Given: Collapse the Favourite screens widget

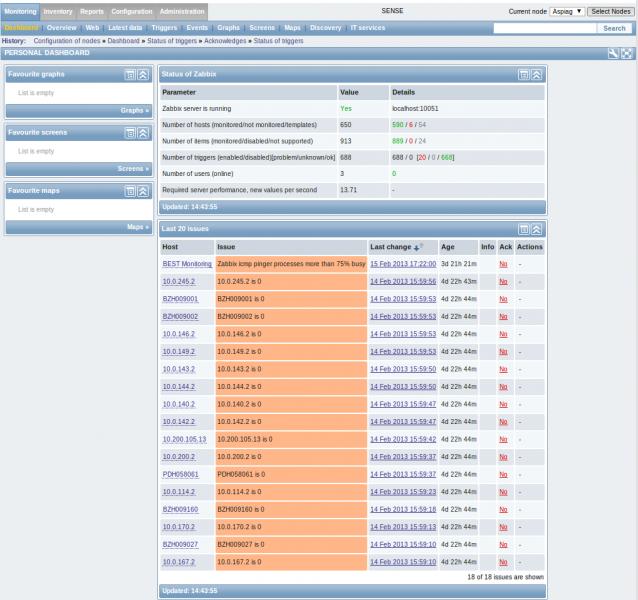Looking at the screenshot, I should pyautogui.click(x=143, y=131).
